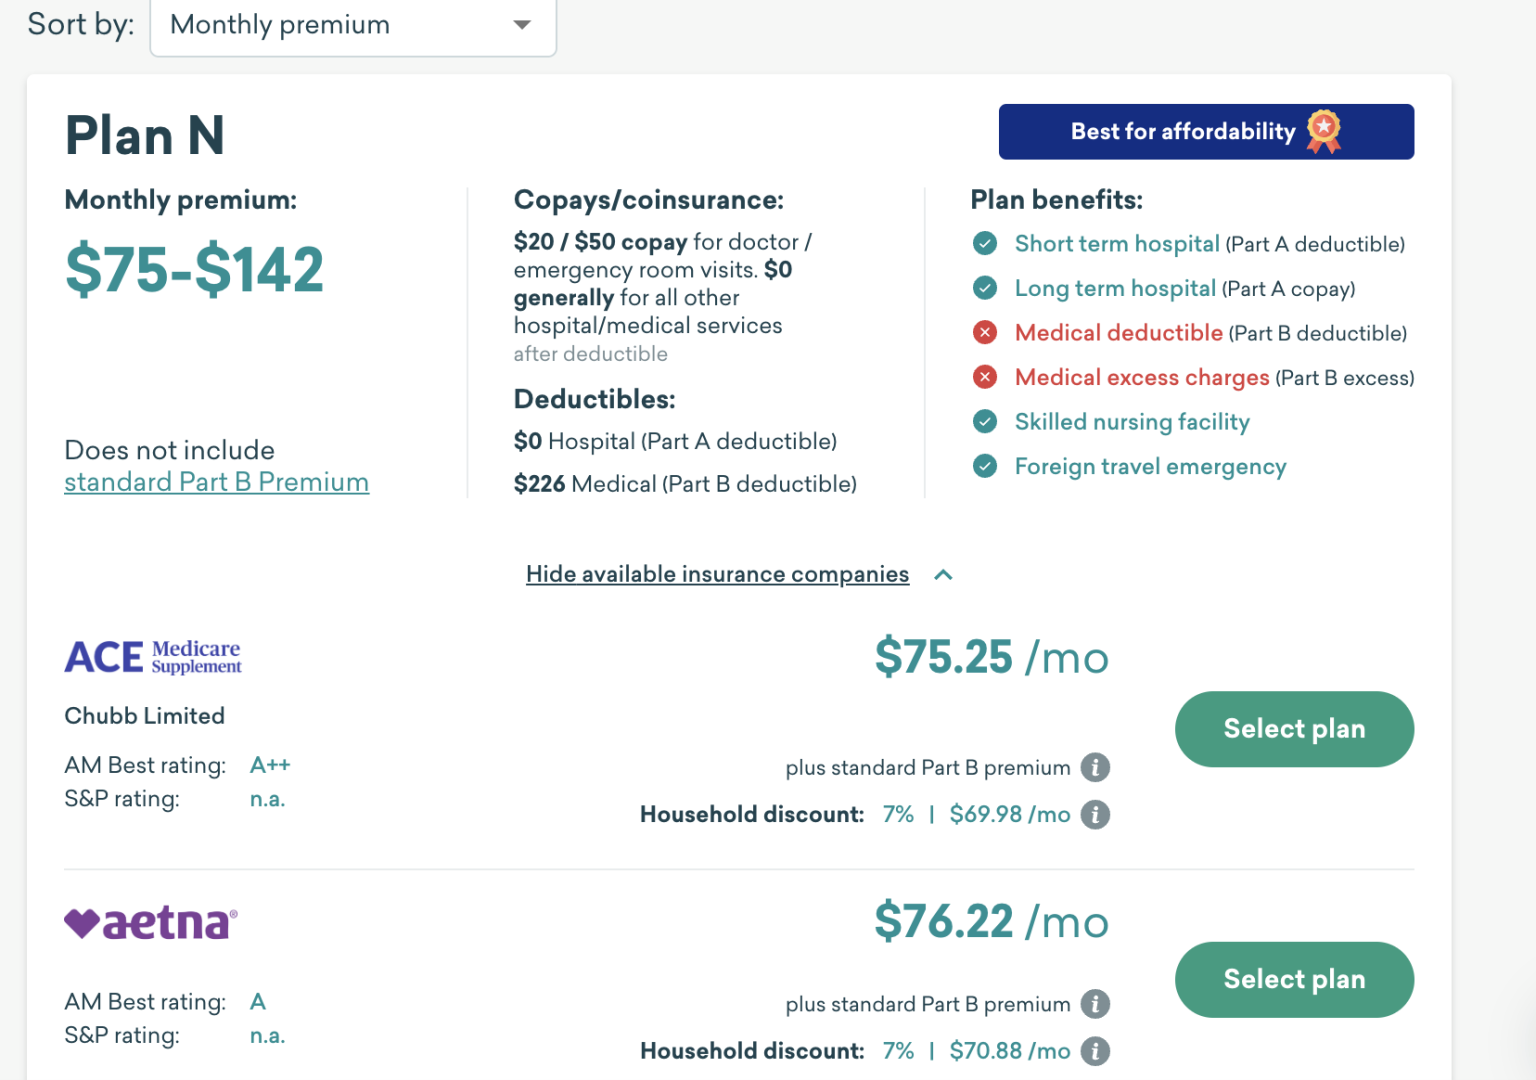This screenshot has height=1080, width=1536.
Task: Click the chevron next to Hide available insurance companies
Action: (943, 575)
